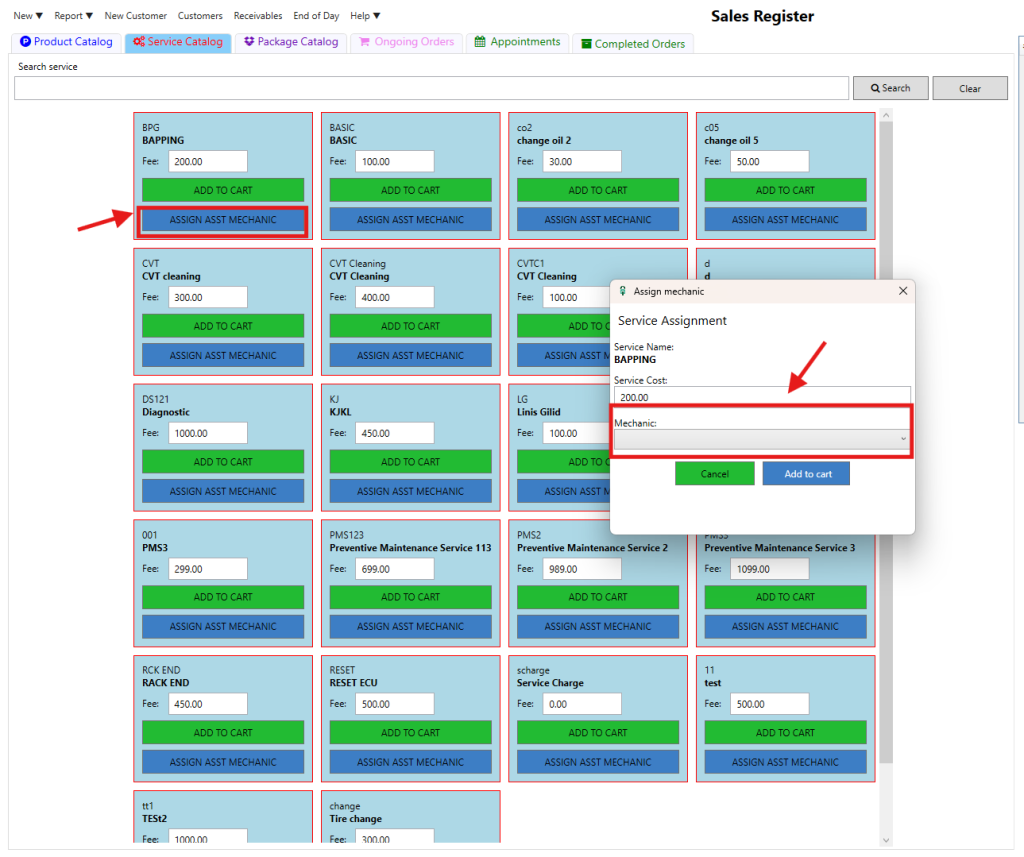Open the Help menu
1024x857 pixels.
[x=365, y=16]
